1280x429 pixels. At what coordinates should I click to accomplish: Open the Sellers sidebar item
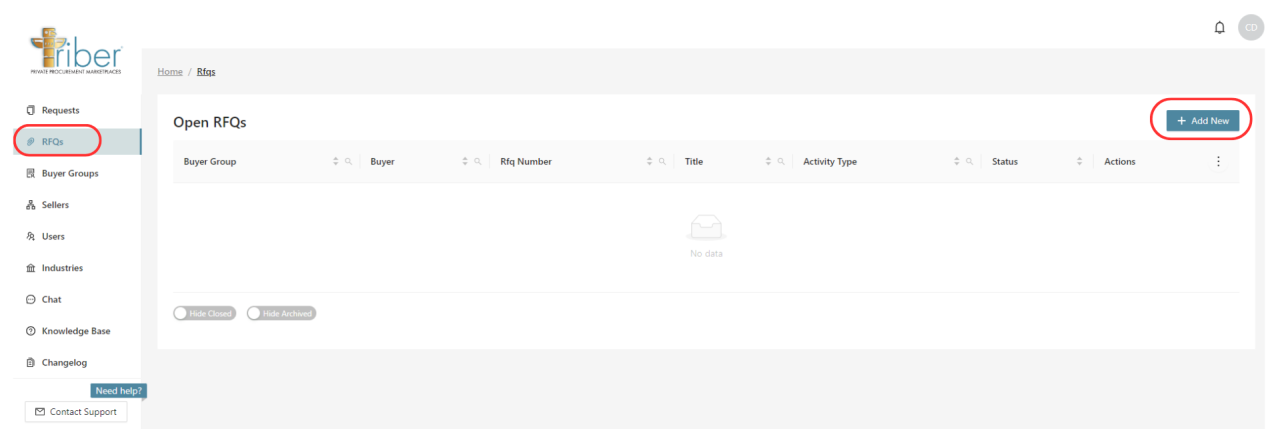click(55, 205)
